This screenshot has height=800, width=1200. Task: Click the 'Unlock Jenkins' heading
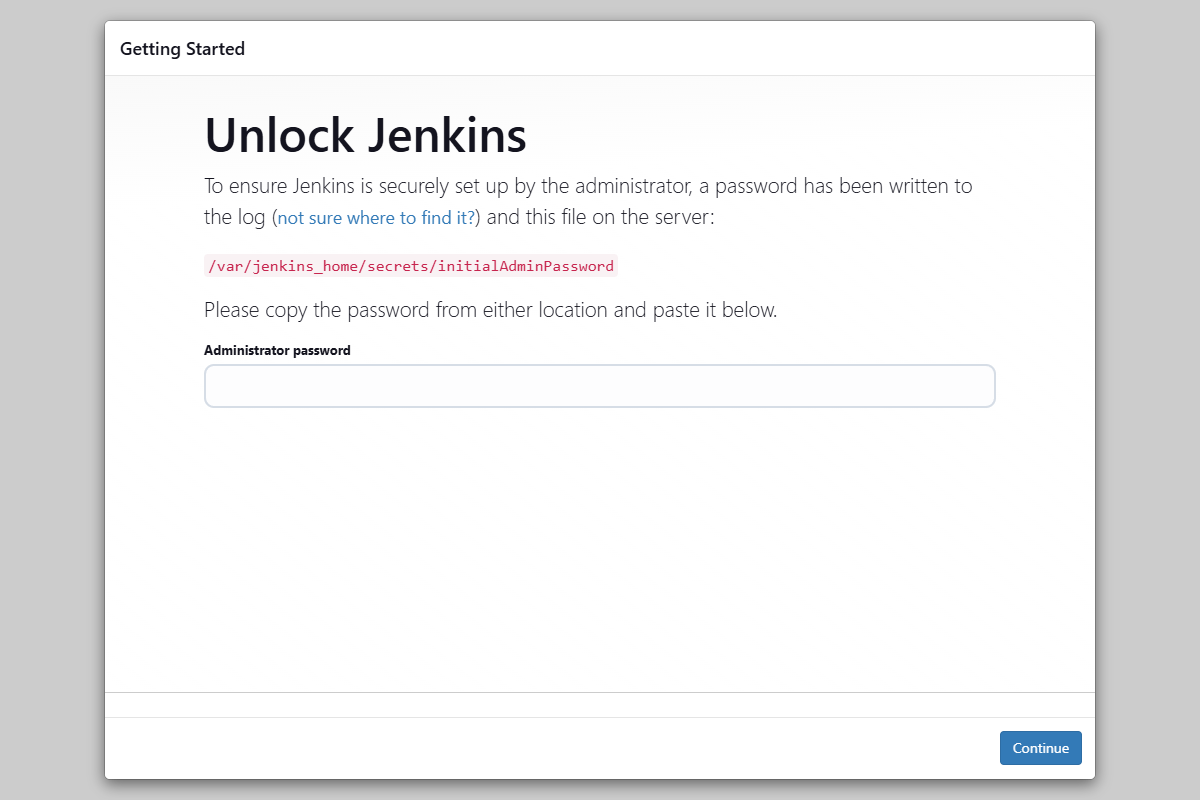[x=365, y=135]
